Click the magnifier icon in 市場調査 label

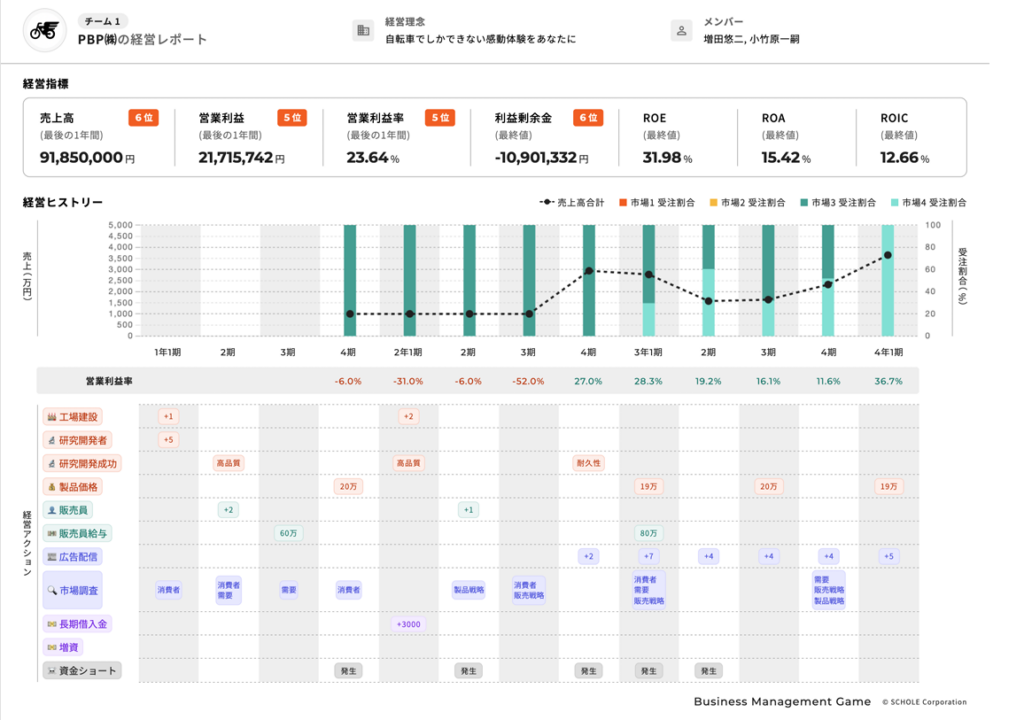(51, 590)
